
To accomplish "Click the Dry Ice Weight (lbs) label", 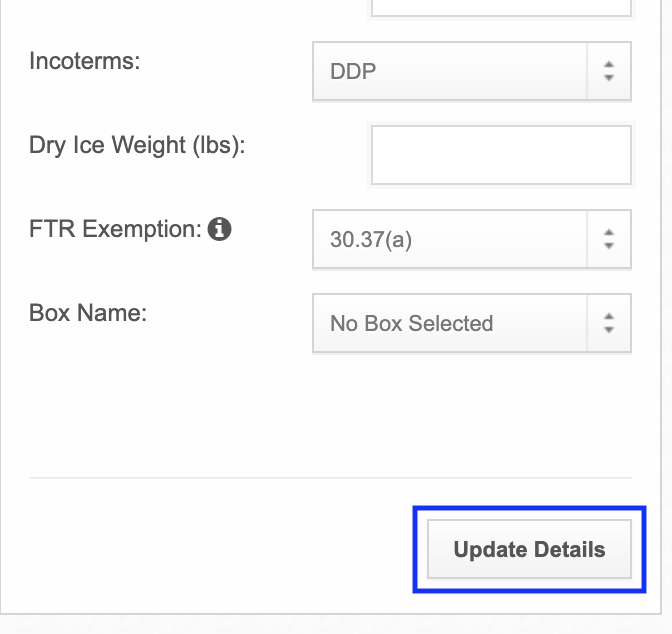I will [x=137, y=145].
